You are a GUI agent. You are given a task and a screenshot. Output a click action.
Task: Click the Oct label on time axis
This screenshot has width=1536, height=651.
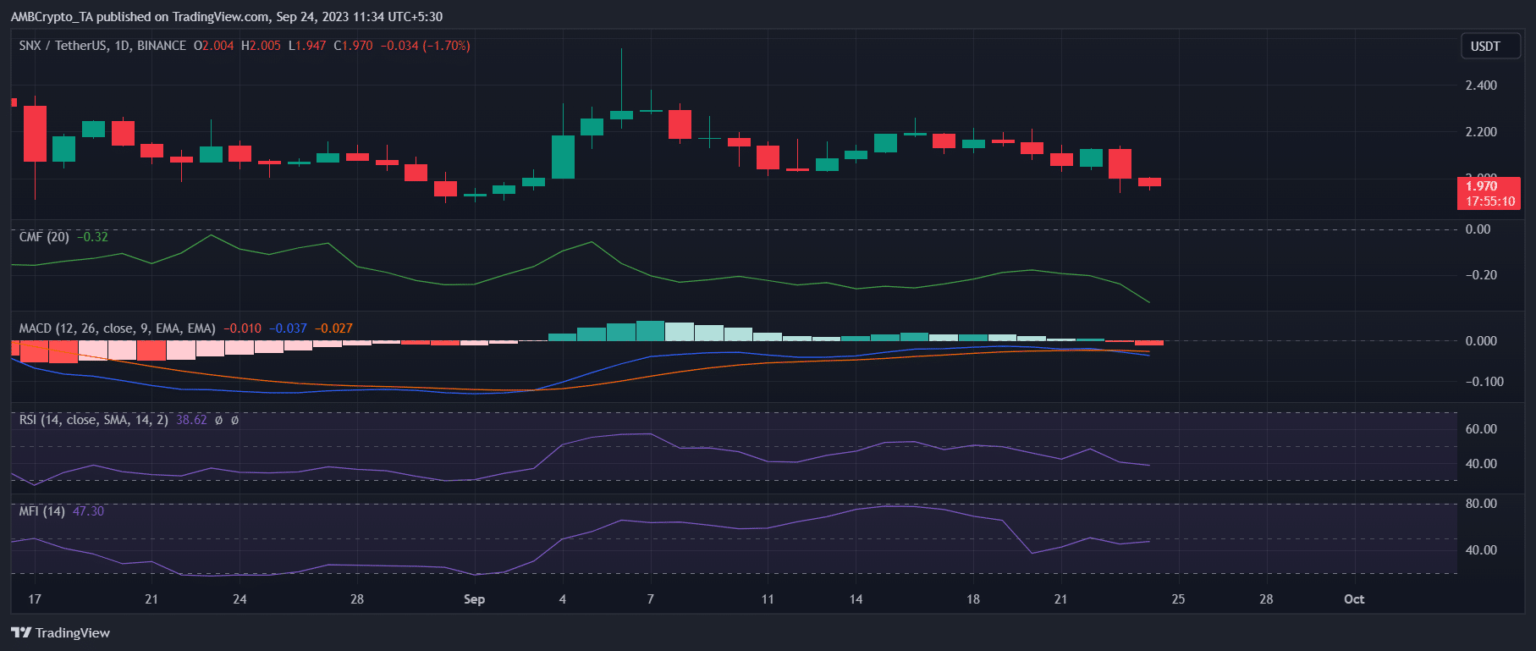pyautogui.click(x=1354, y=599)
